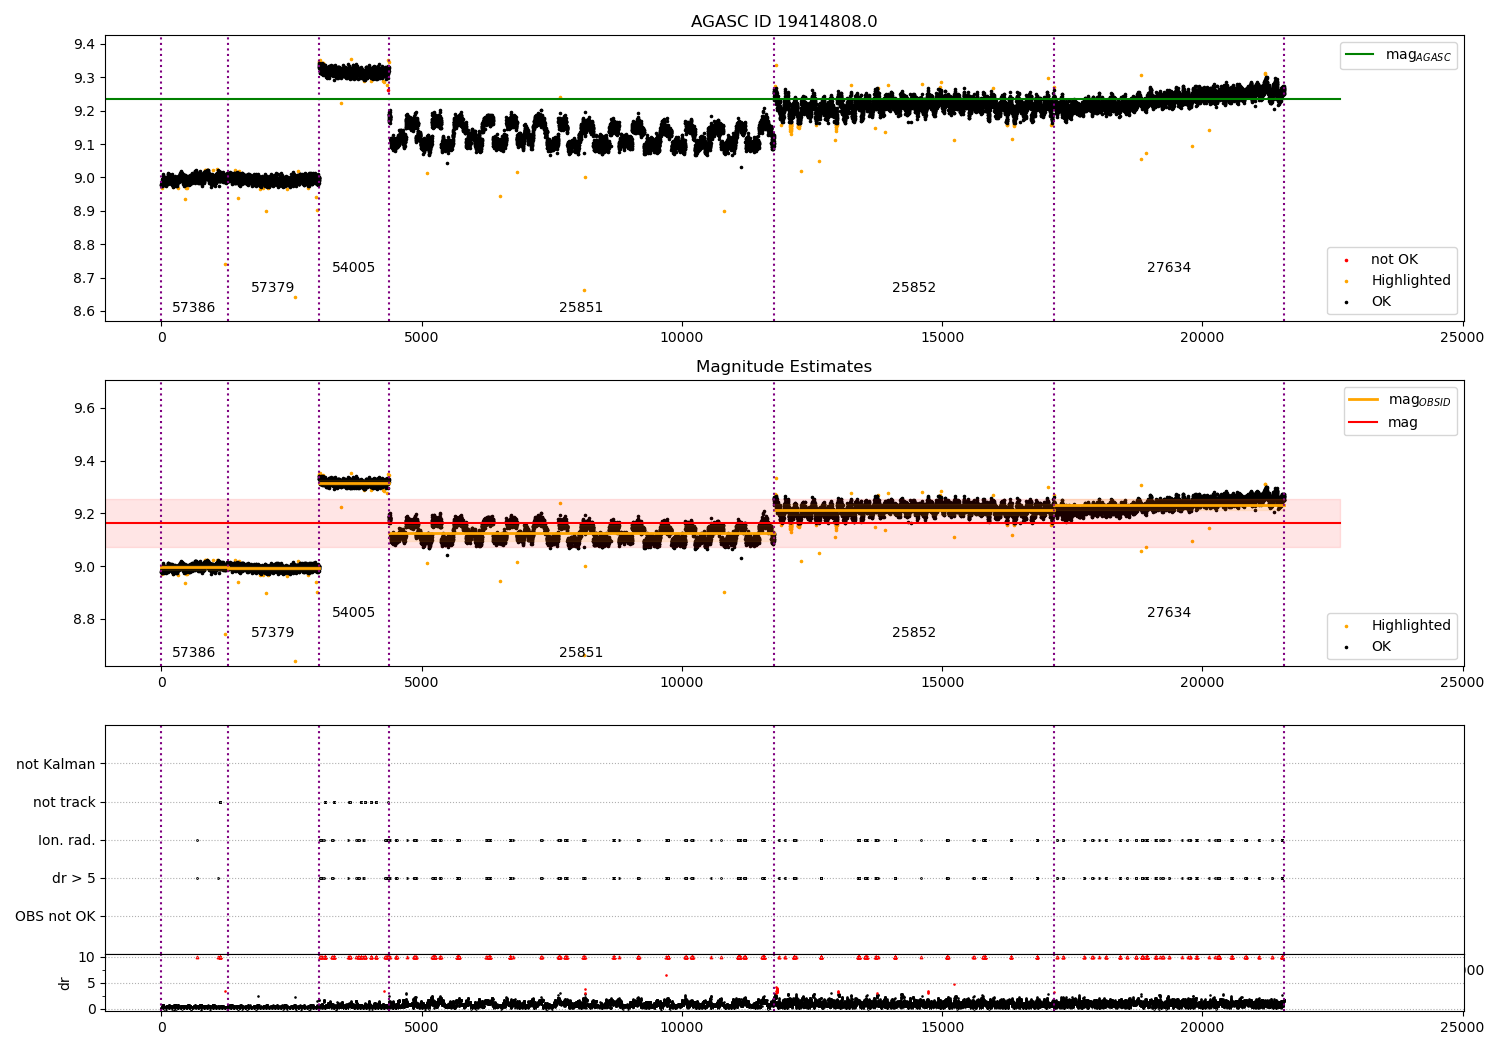
Task: Click obsid label 27634 in Magnitude Estimates plot
Action: [x=1169, y=613]
